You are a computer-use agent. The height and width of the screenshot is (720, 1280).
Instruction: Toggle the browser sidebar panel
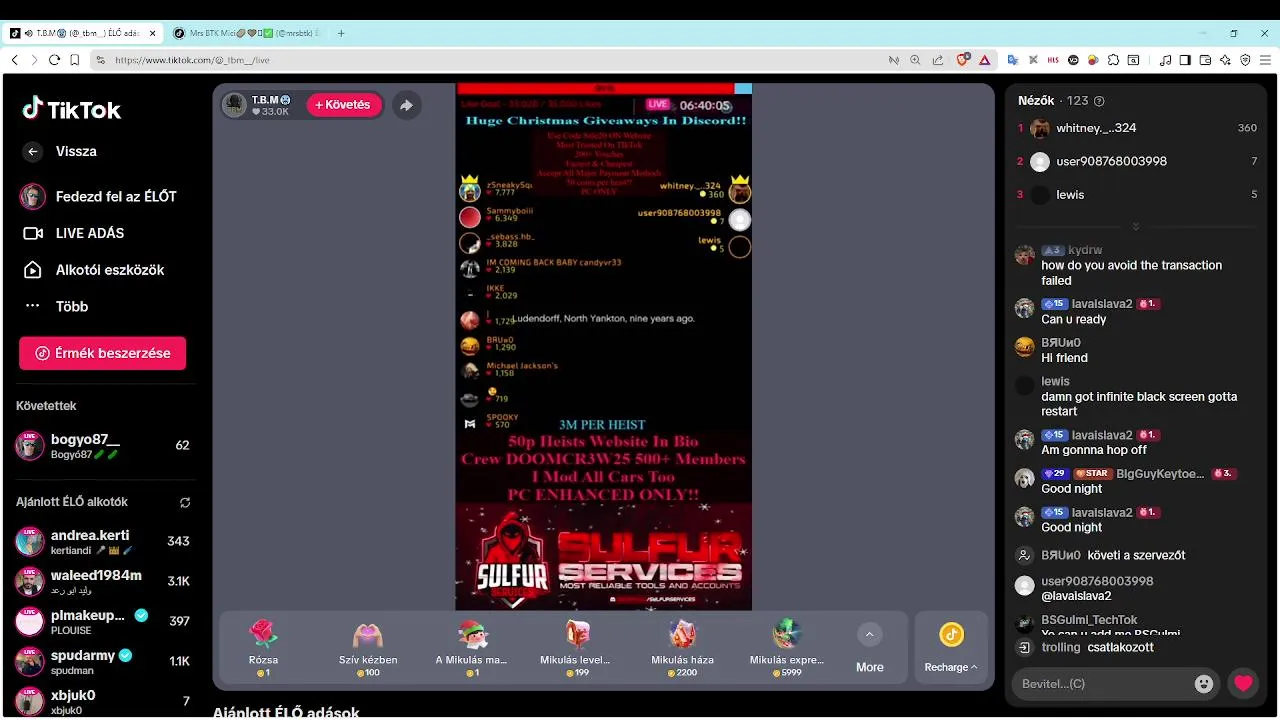point(1185,60)
